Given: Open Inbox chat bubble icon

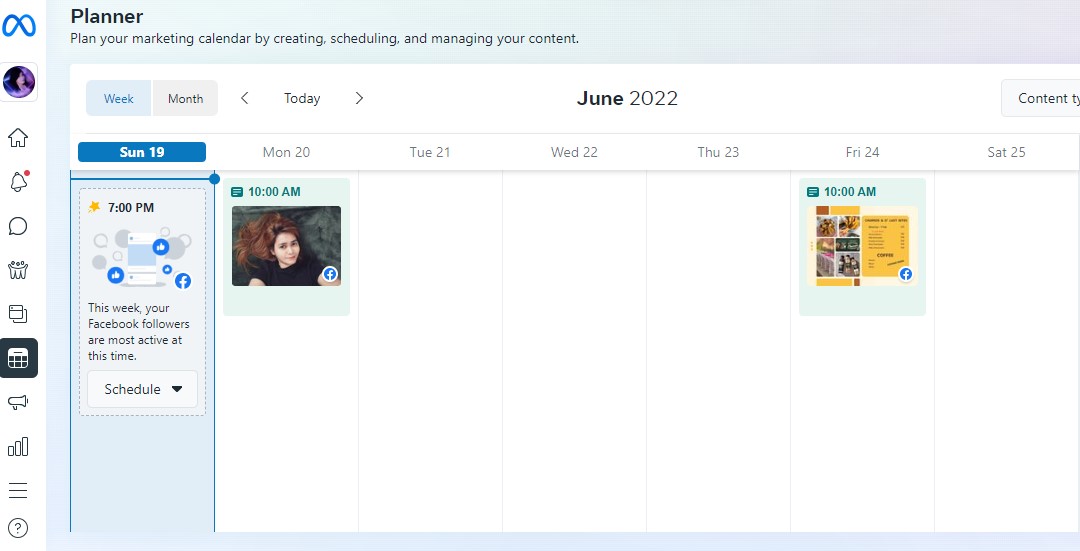Looking at the screenshot, I should [x=18, y=226].
